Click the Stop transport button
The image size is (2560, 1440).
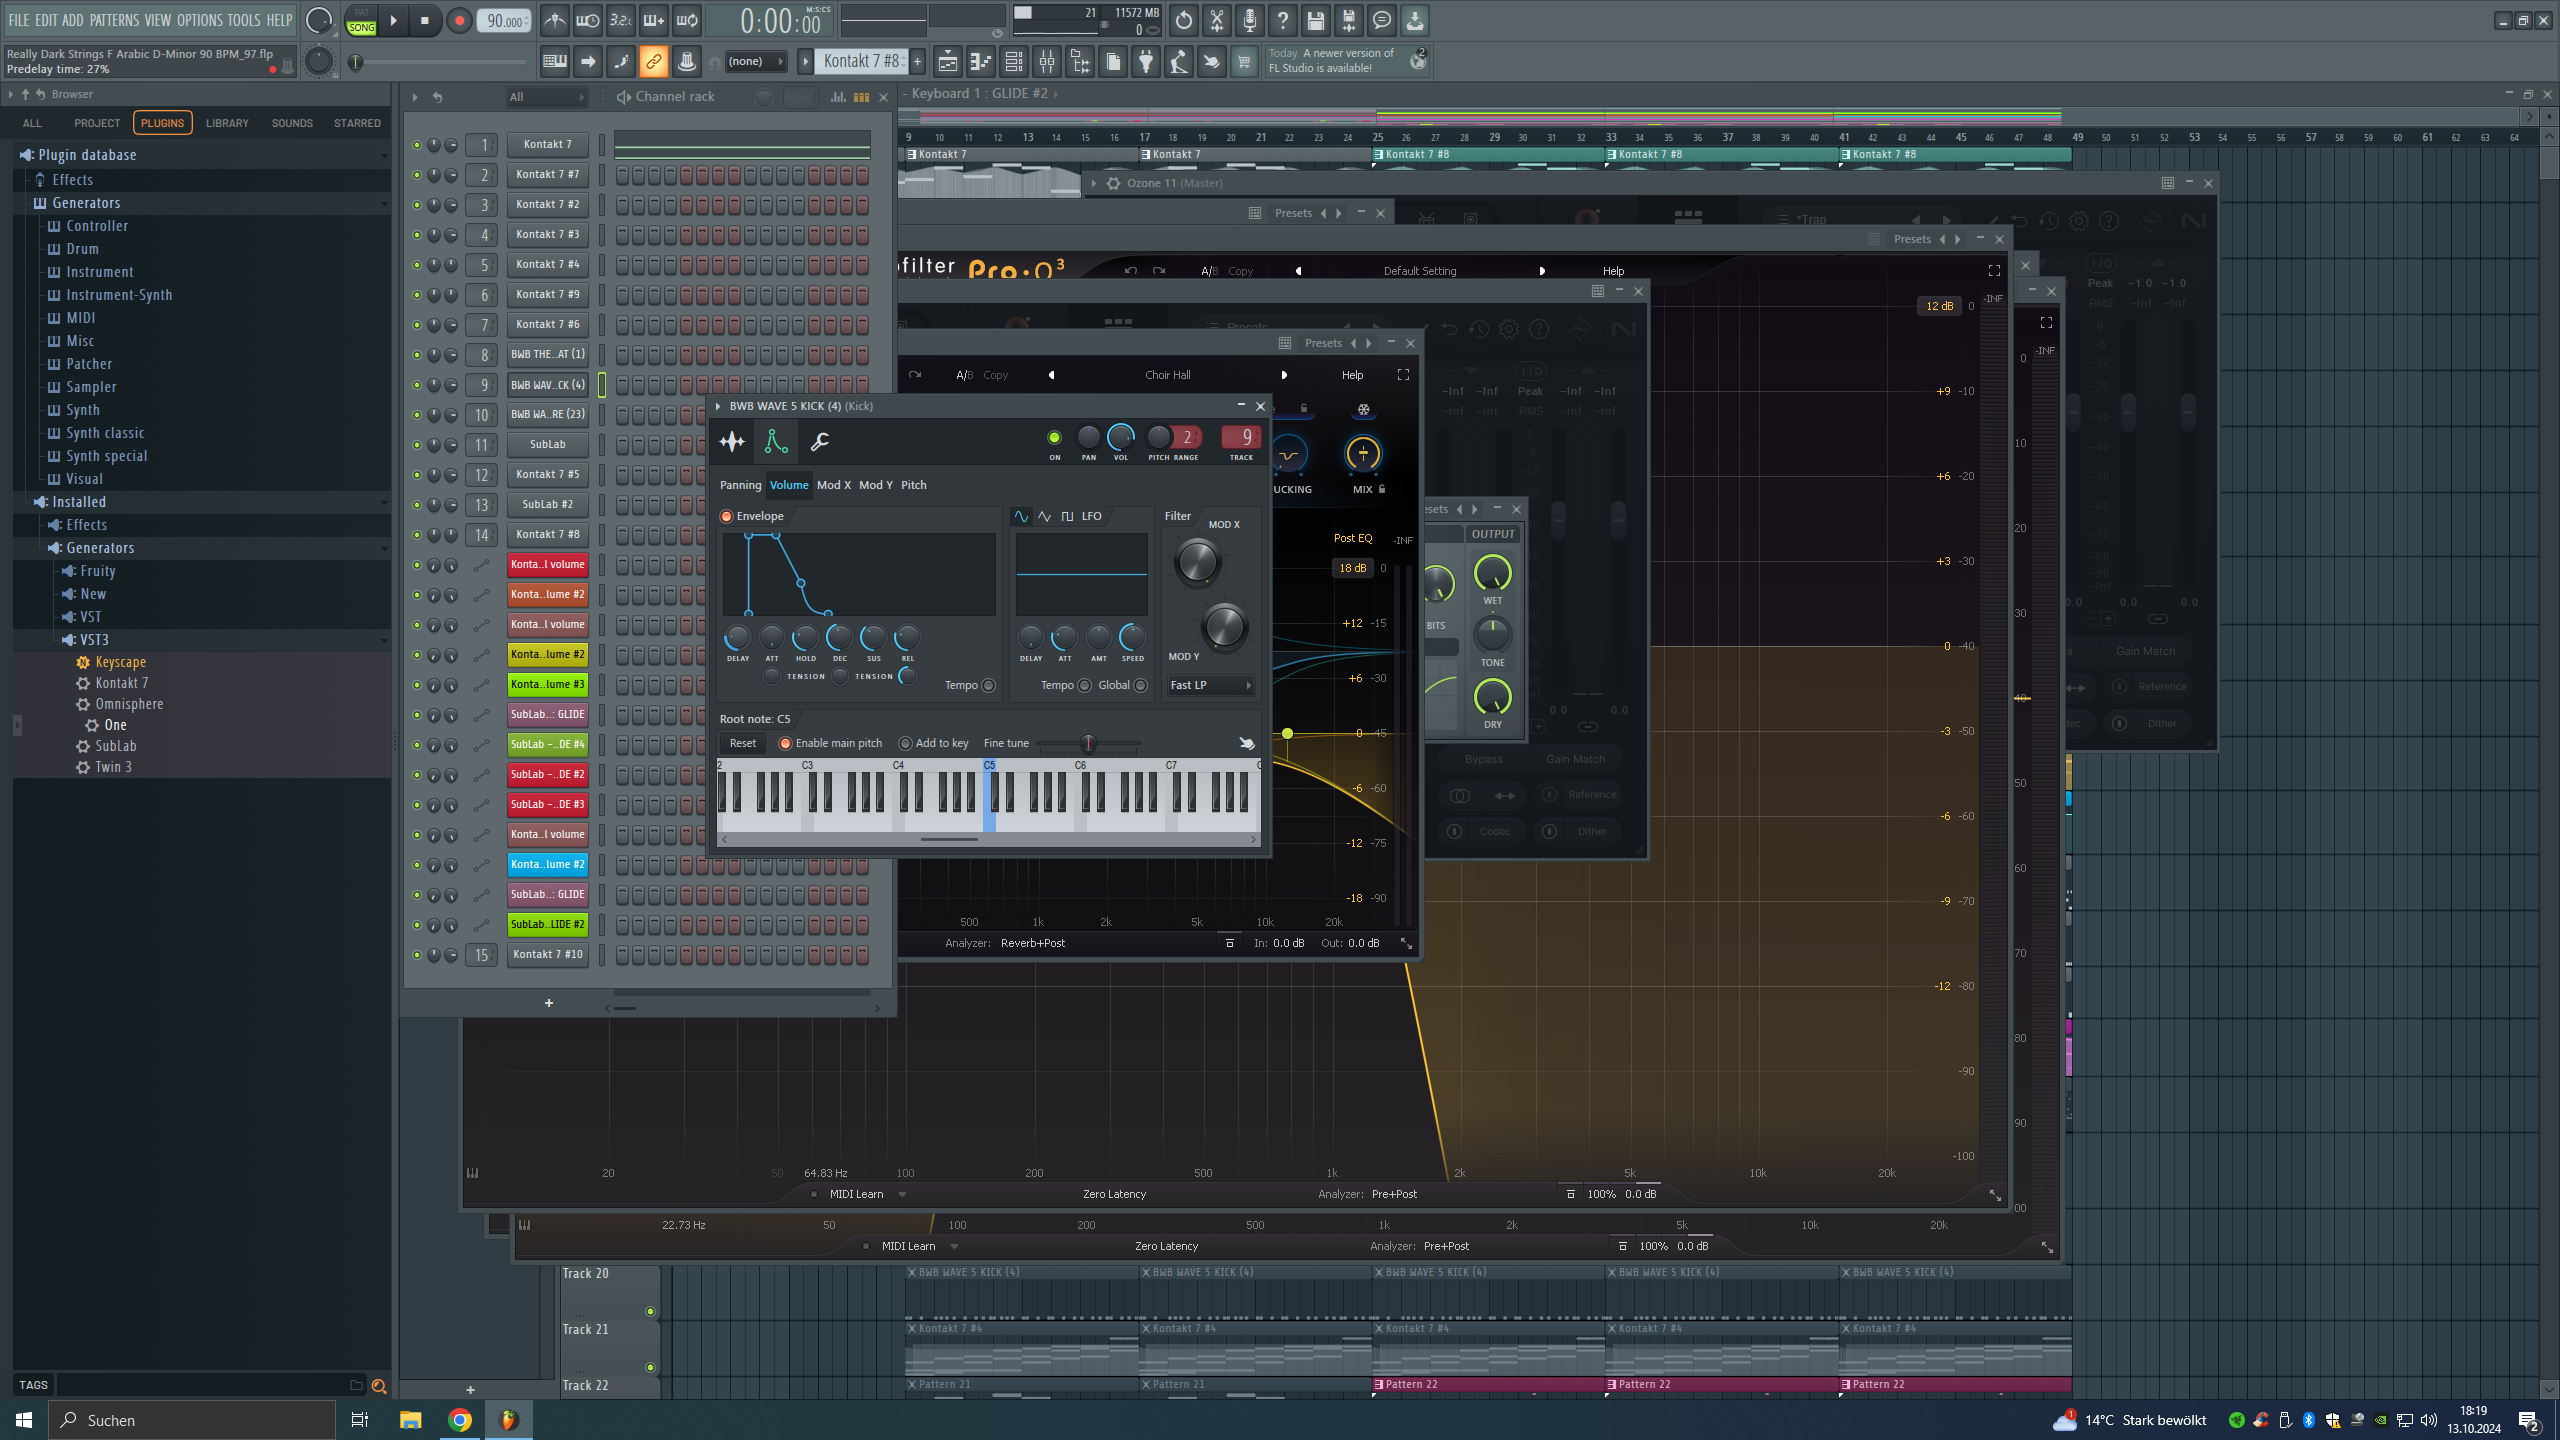(425, 20)
